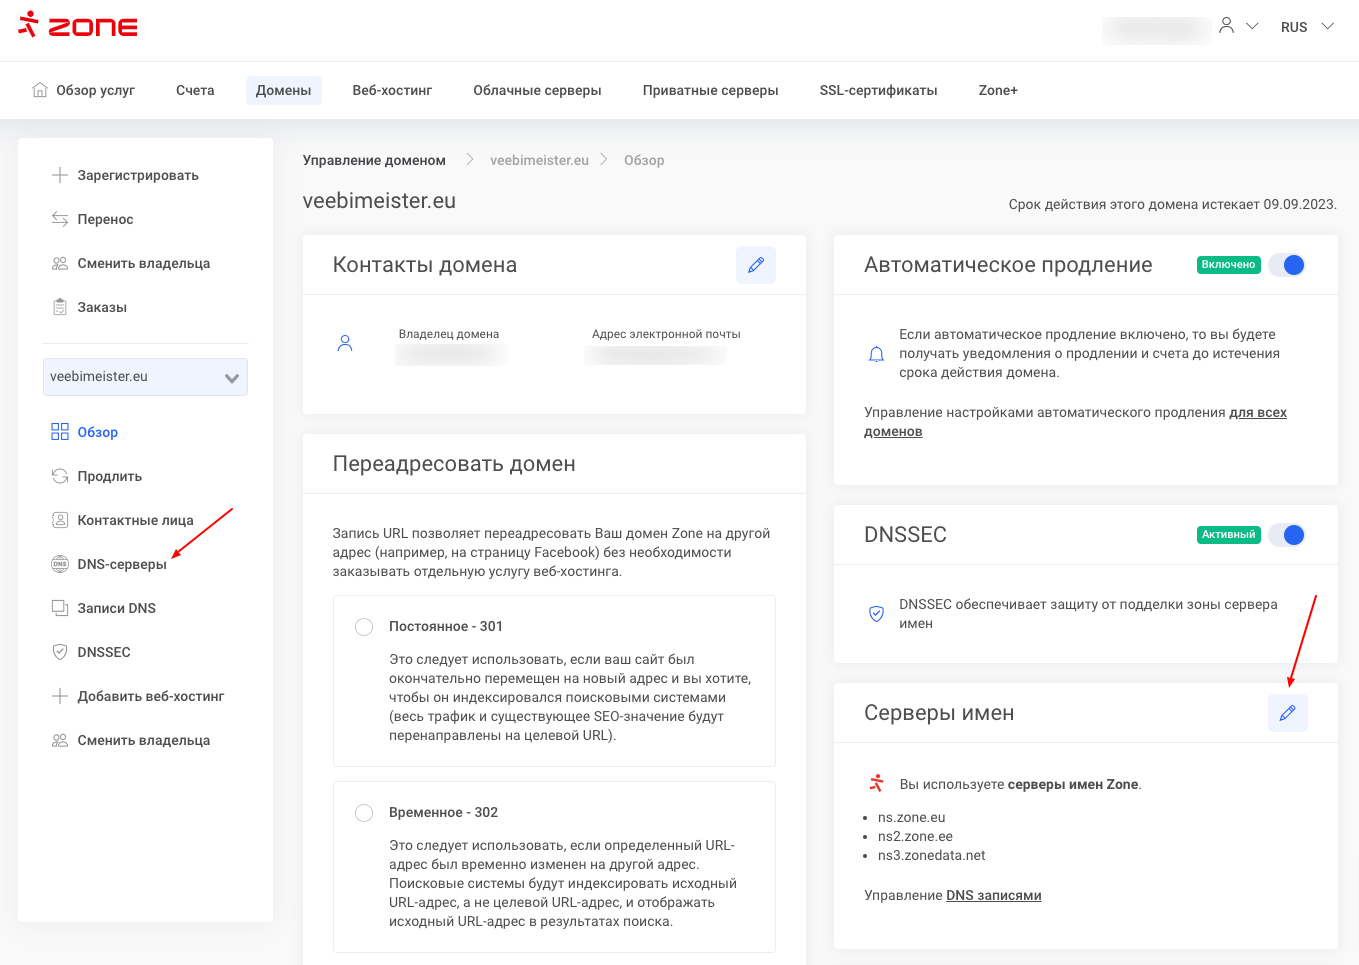Click the DNS-серверы globe icon in sidebar

point(60,564)
